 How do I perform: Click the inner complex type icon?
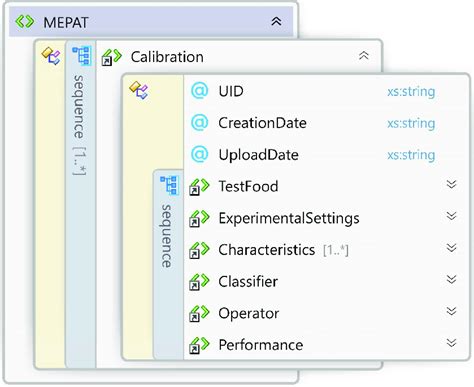coord(139,90)
